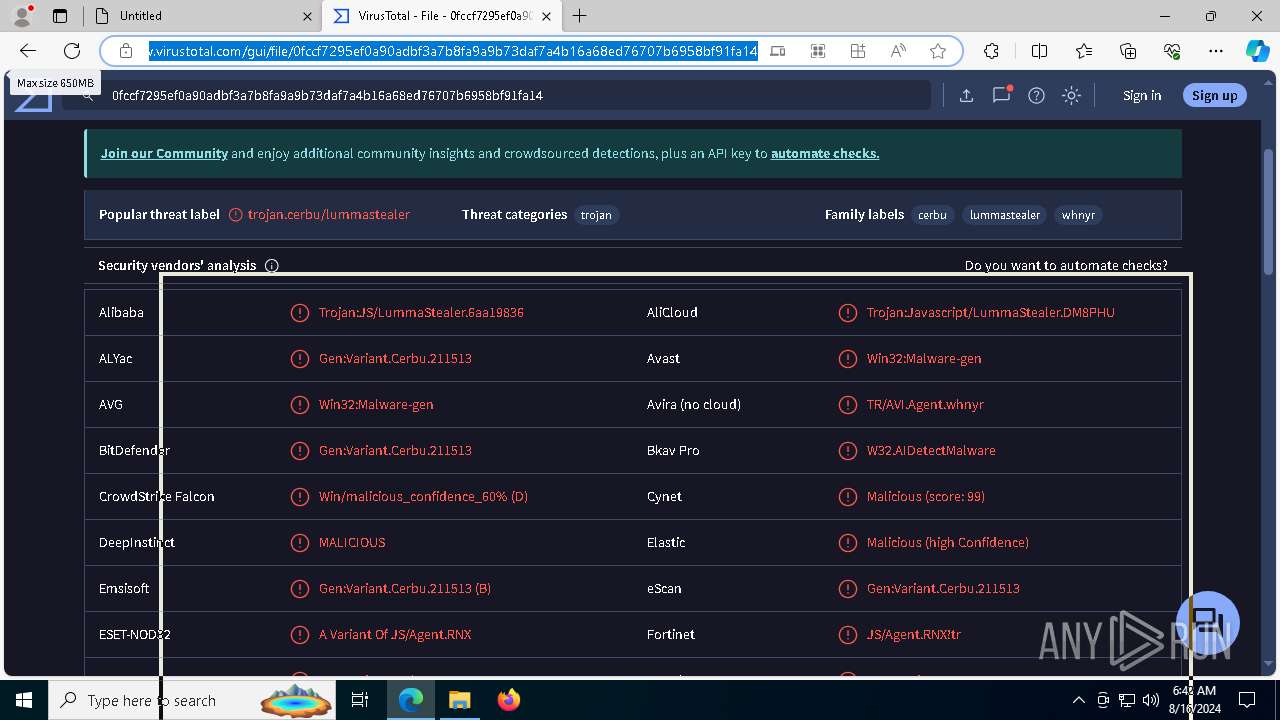
Task: Open VirusTotal help question icon
Action: pos(1036,95)
